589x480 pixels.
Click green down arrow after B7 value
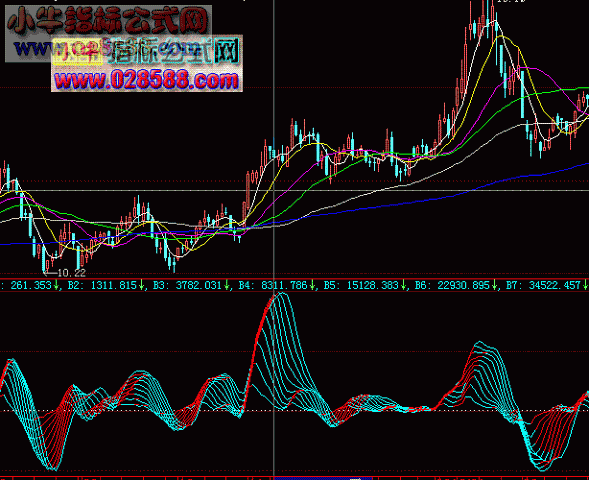pyautogui.click(x=585, y=285)
